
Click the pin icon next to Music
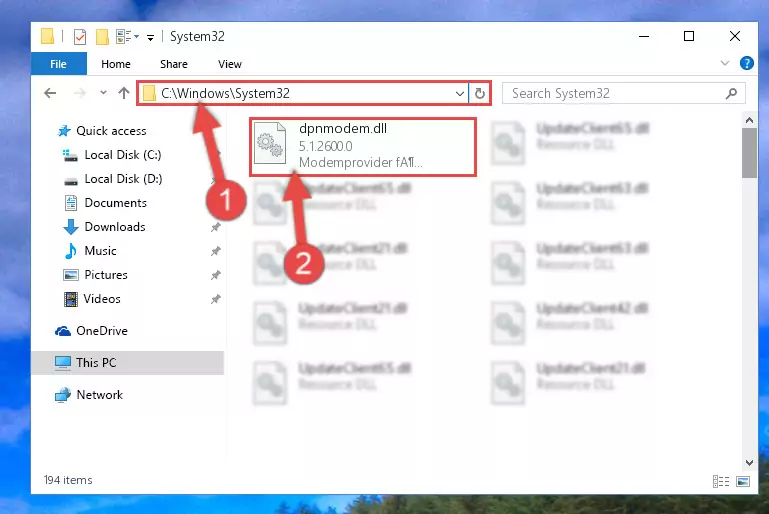(x=215, y=251)
